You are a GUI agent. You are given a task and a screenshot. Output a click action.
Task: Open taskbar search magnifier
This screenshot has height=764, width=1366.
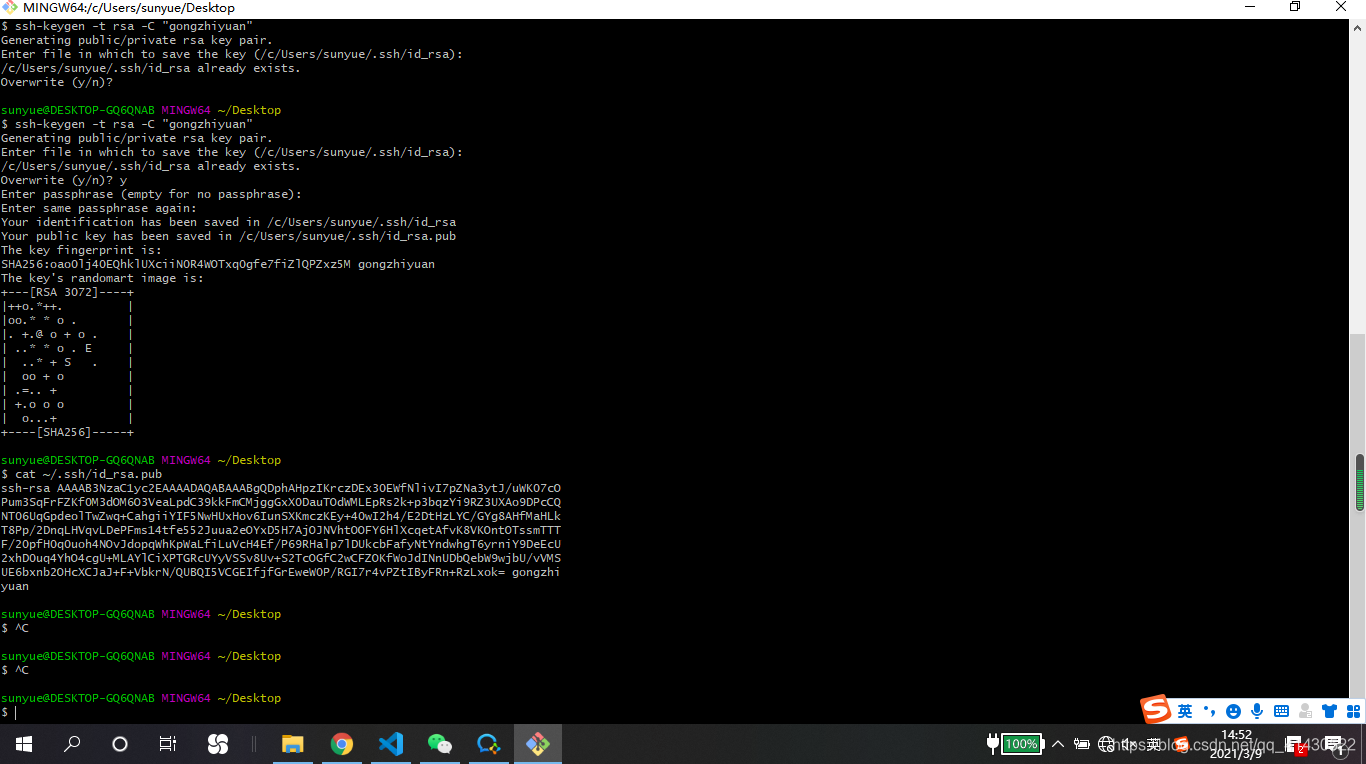click(x=72, y=744)
